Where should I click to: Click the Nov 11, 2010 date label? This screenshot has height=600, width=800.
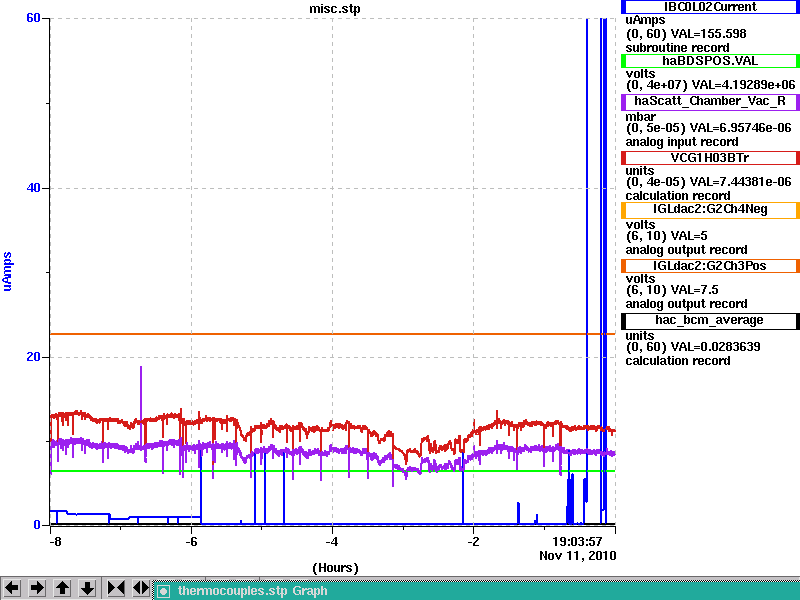578,556
